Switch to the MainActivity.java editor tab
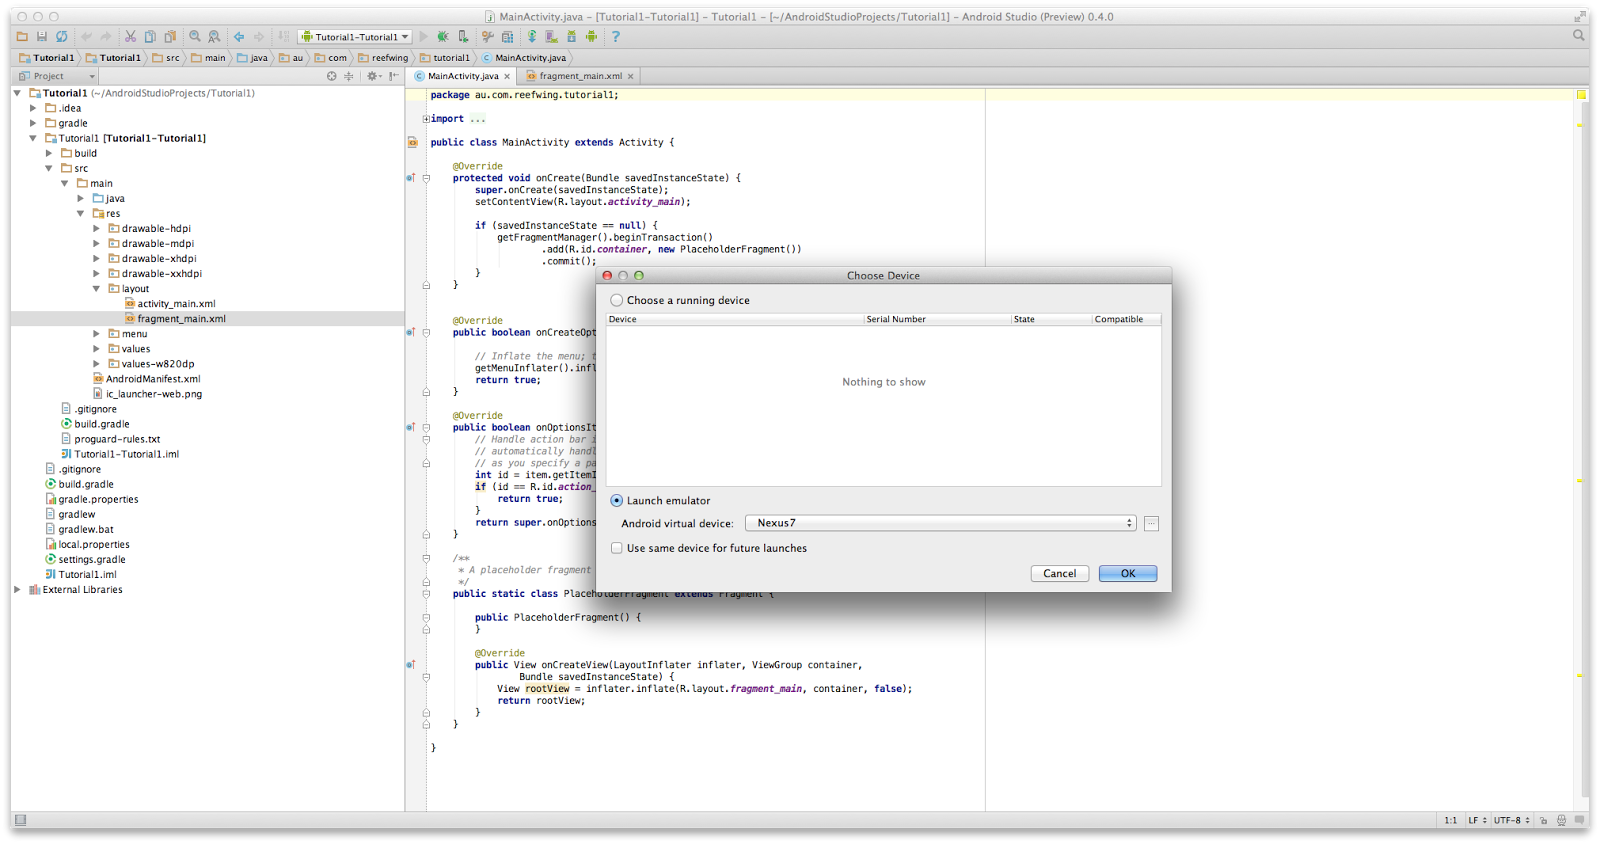Viewport: 1600px width, 844px height. [x=463, y=76]
